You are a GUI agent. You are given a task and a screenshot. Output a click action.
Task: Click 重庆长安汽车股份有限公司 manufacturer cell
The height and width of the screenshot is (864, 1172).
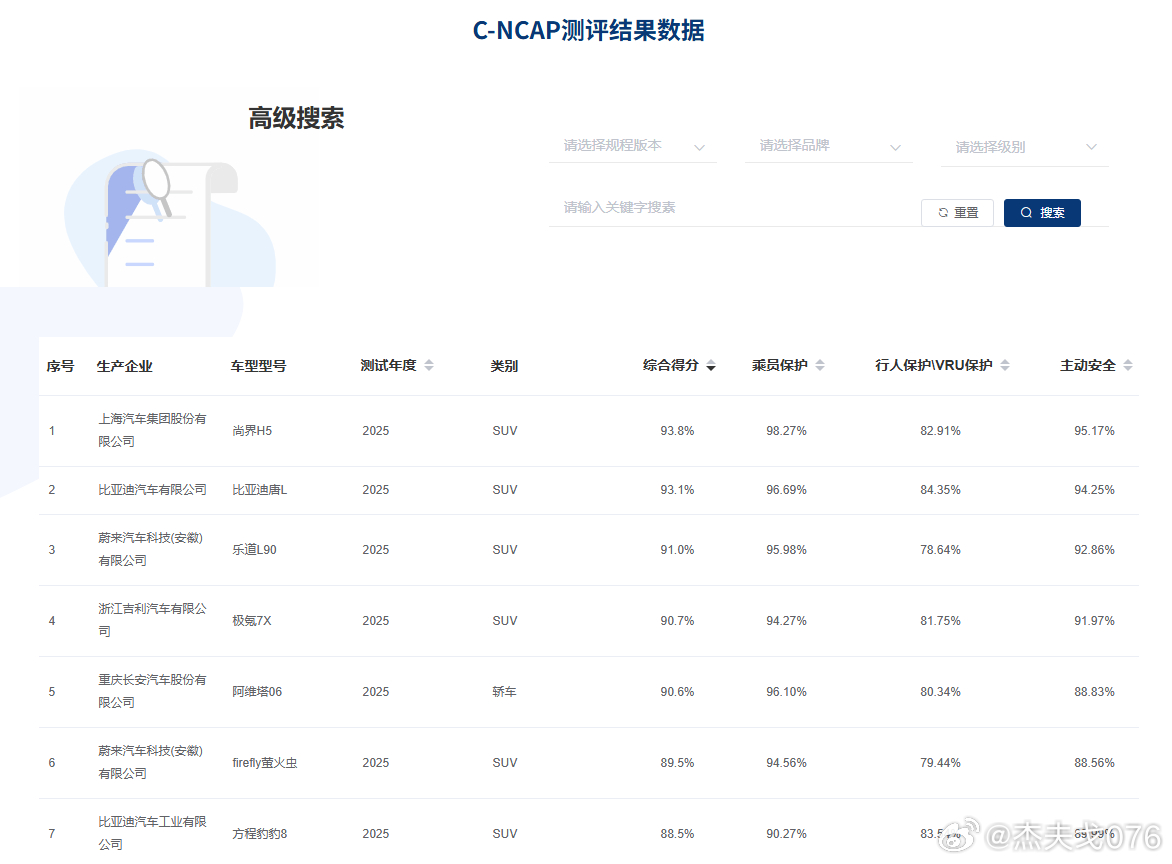[x=152, y=691]
